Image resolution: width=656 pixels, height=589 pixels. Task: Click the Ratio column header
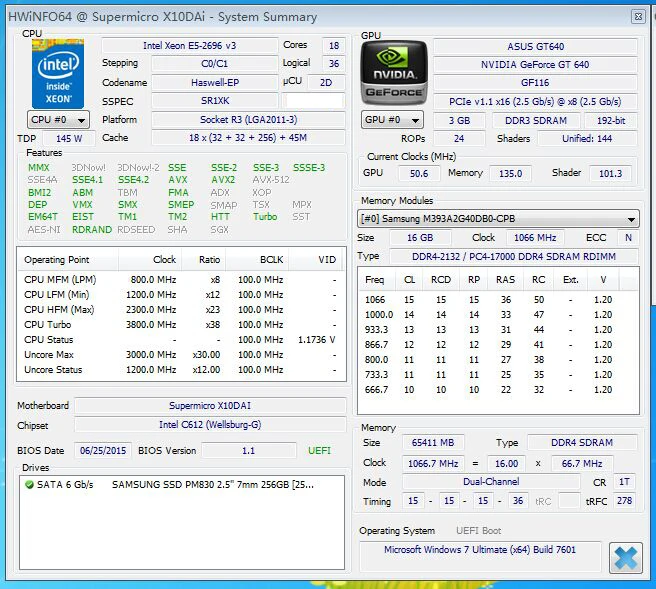coord(204,260)
